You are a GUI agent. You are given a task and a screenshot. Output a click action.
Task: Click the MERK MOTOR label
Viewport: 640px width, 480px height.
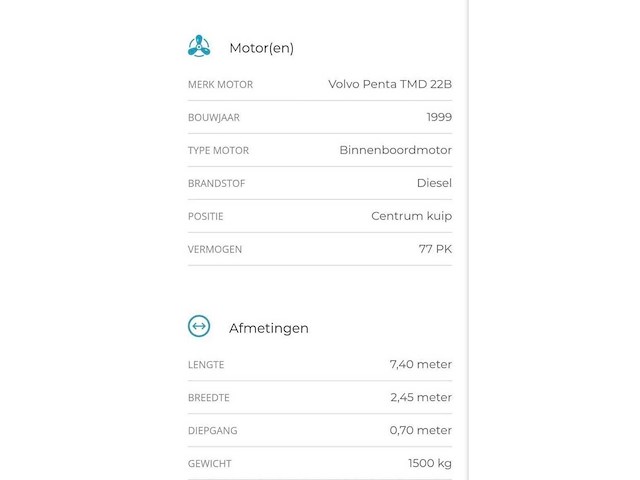(220, 84)
